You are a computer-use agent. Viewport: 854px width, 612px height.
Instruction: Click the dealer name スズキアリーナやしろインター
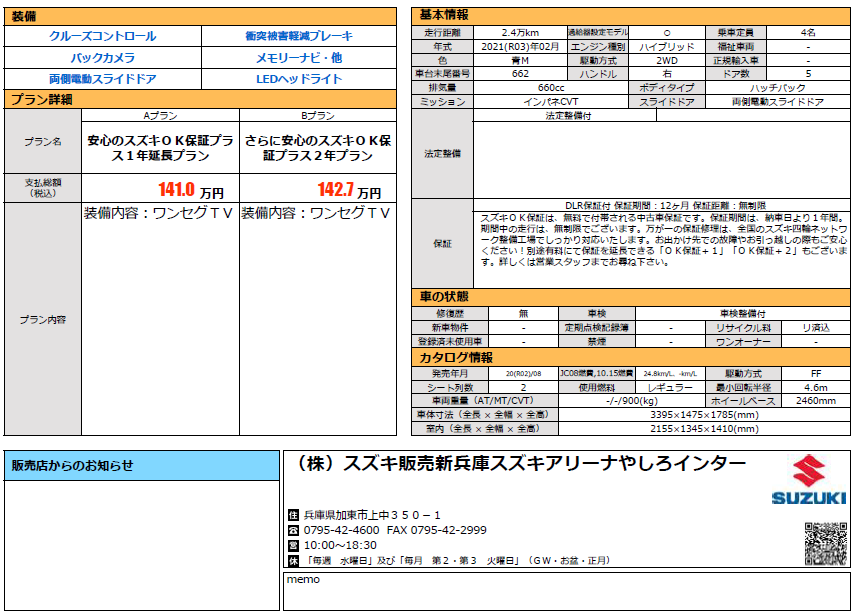[520, 463]
